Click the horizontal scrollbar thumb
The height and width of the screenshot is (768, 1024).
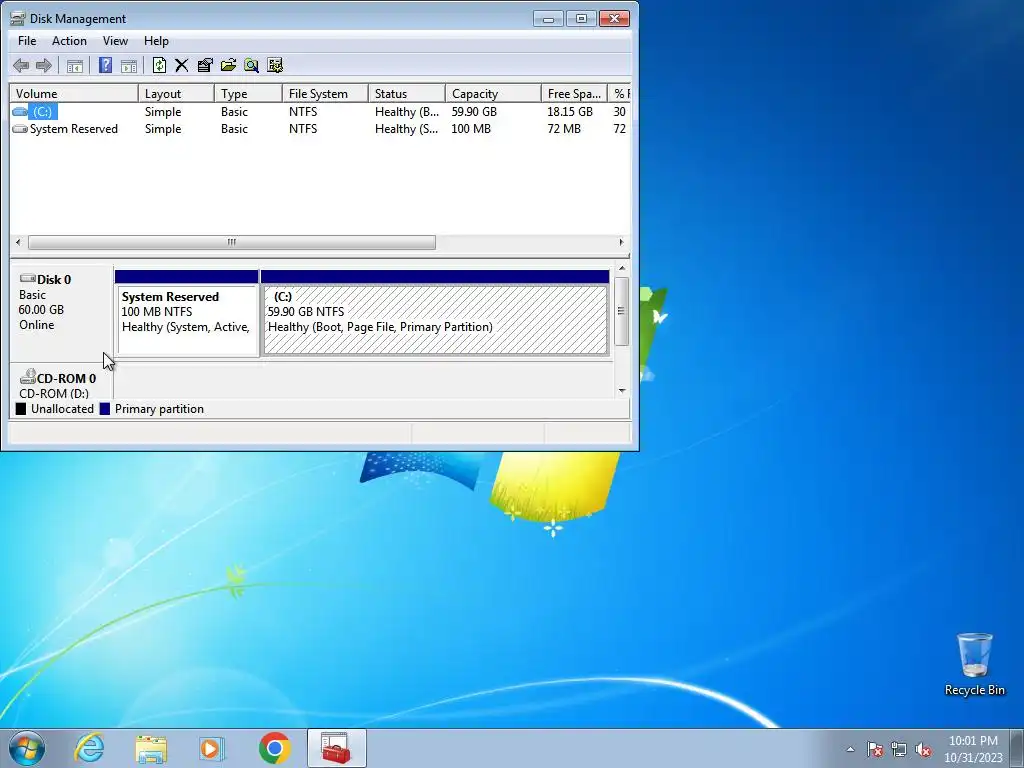coord(232,242)
